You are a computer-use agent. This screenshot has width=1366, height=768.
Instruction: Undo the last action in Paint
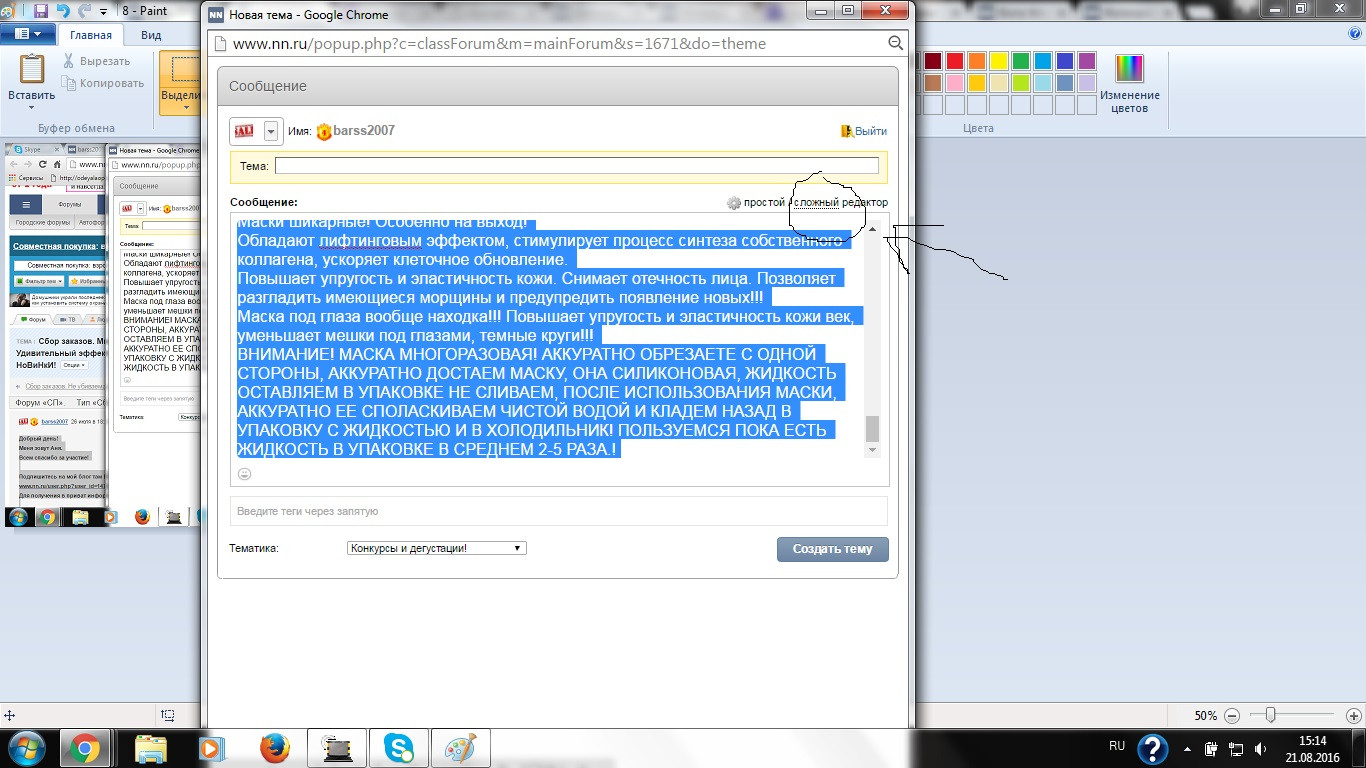(63, 11)
